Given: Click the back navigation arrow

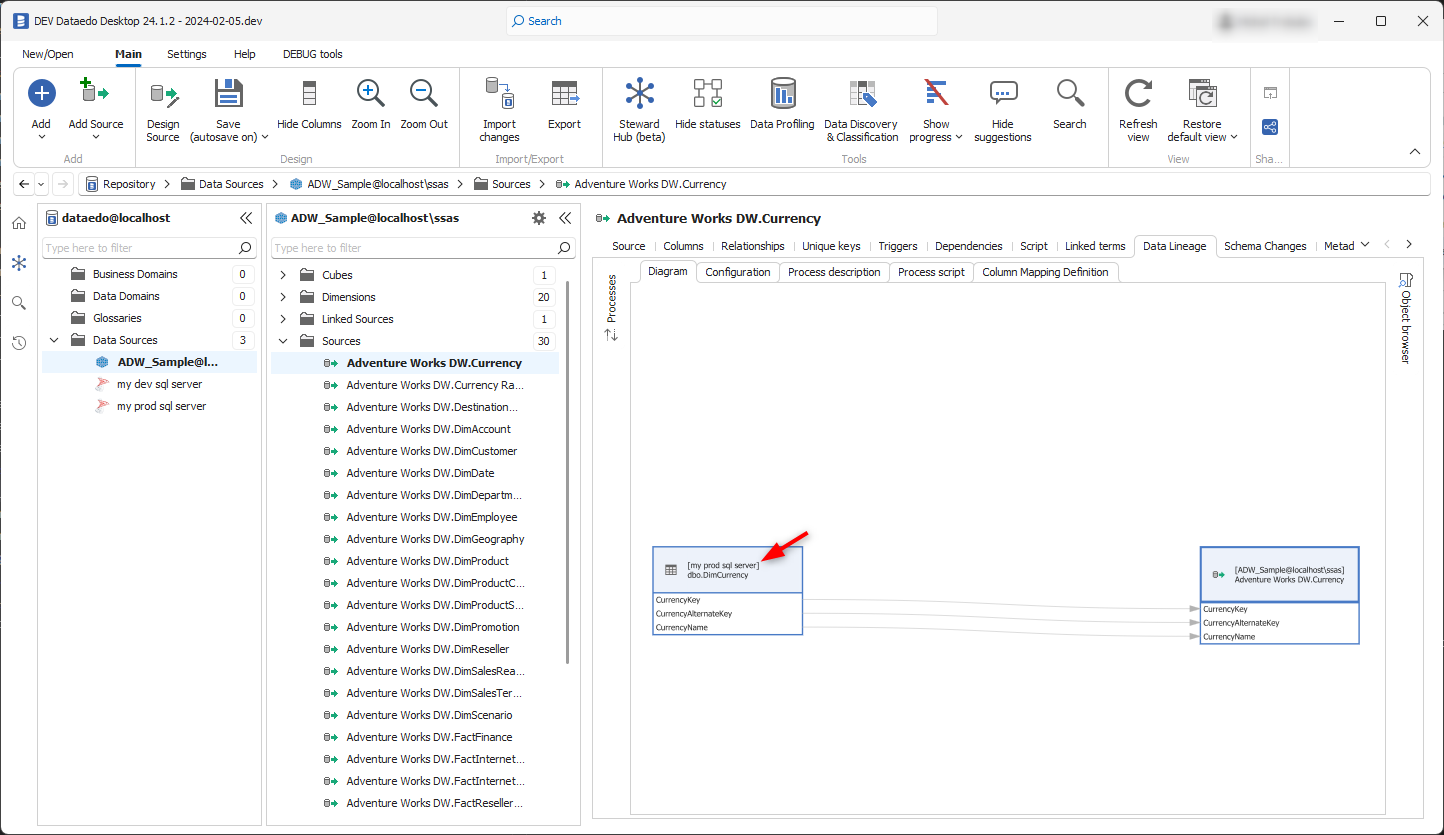Looking at the screenshot, I should [24, 184].
